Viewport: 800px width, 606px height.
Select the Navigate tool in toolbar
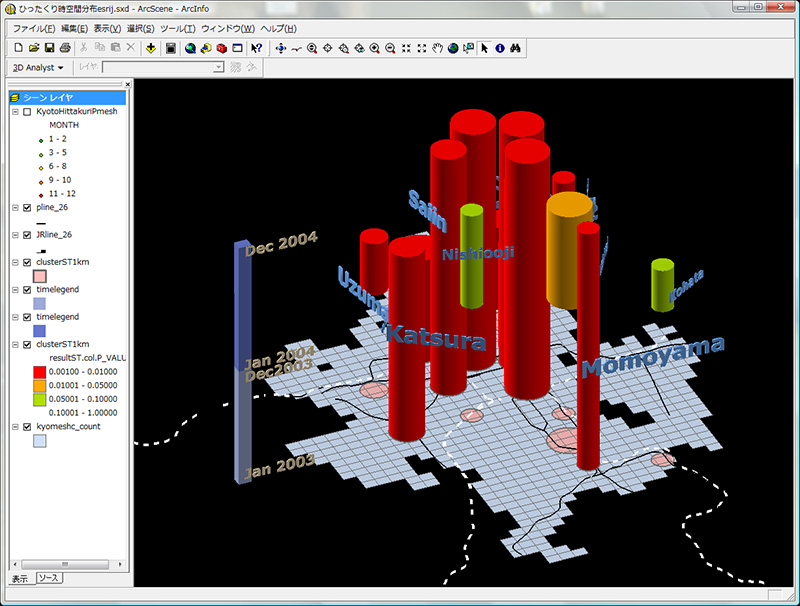pyautogui.click(x=280, y=47)
